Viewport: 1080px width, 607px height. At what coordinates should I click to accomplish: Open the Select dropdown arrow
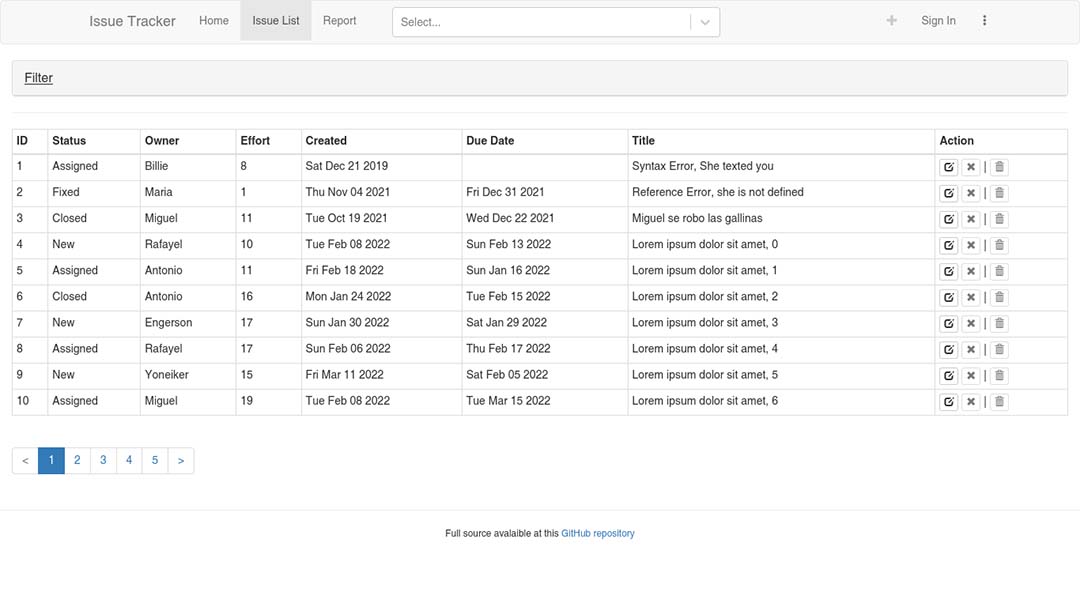tap(705, 22)
